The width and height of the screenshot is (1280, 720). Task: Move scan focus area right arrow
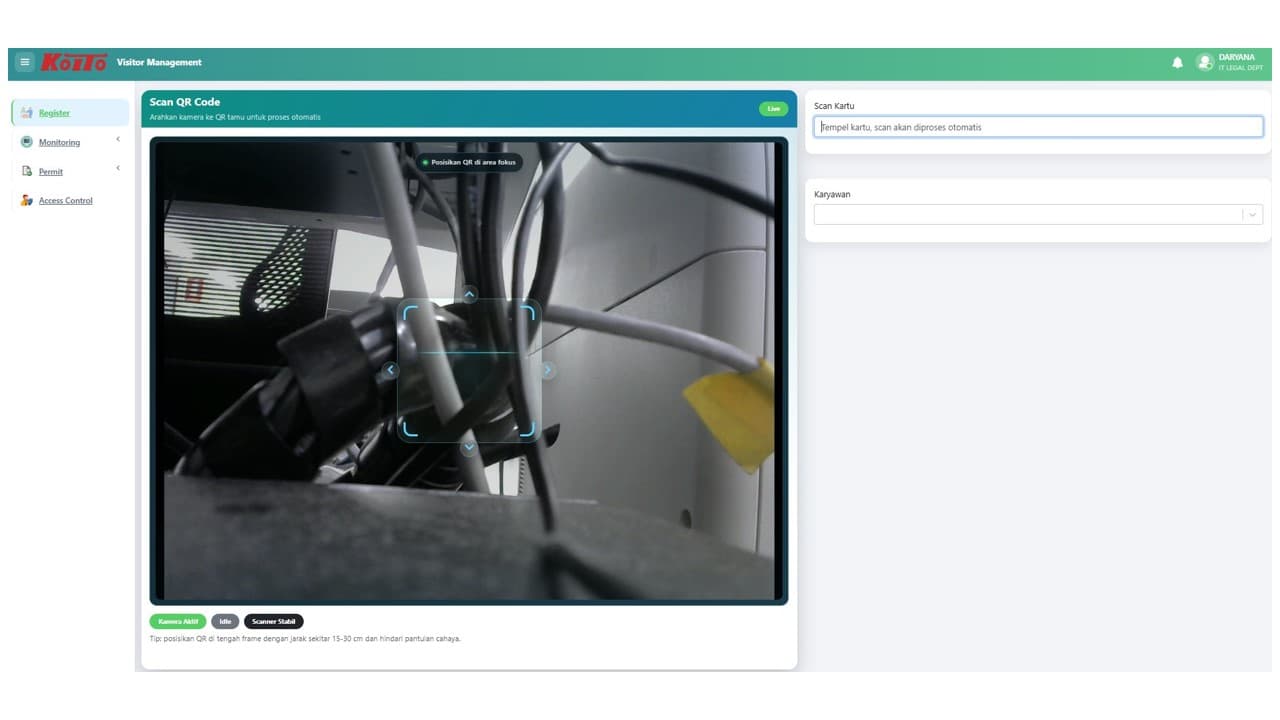coord(548,370)
